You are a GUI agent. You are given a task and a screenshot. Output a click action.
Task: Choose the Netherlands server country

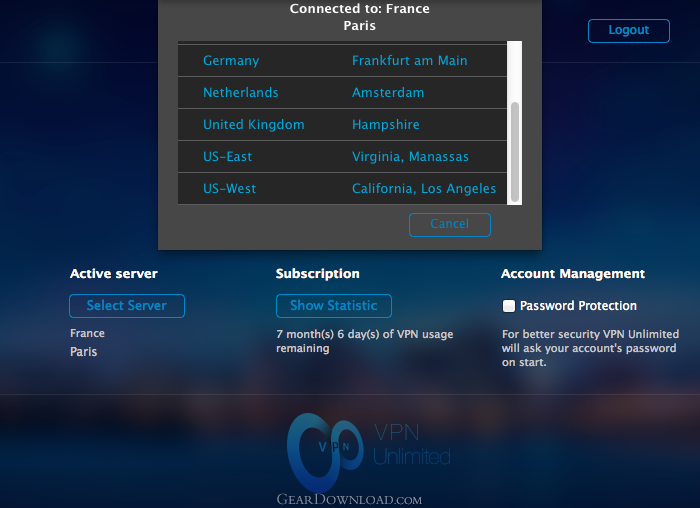[241, 93]
